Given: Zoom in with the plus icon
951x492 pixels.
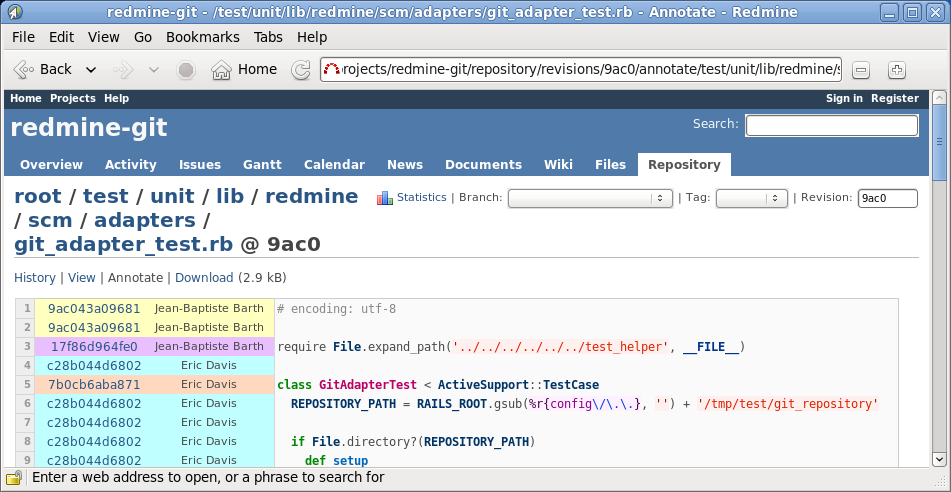Looking at the screenshot, I should 897,70.
